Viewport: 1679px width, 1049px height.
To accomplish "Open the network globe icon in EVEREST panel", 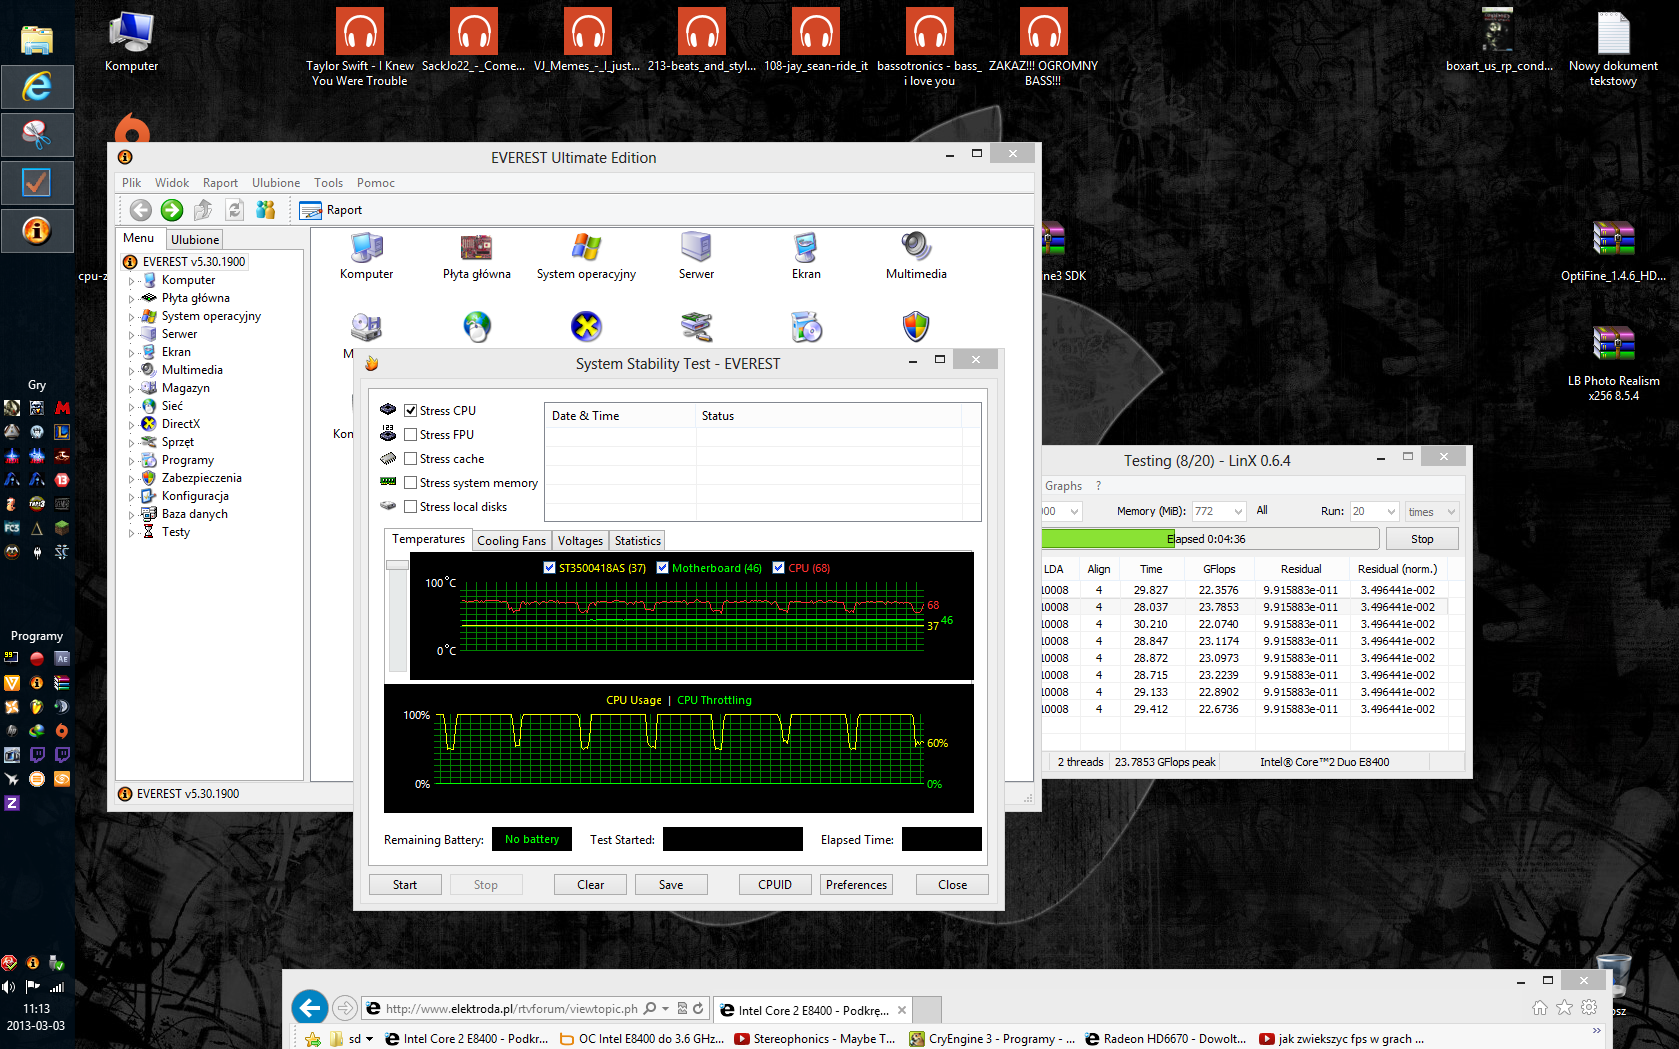I will (477, 326).
